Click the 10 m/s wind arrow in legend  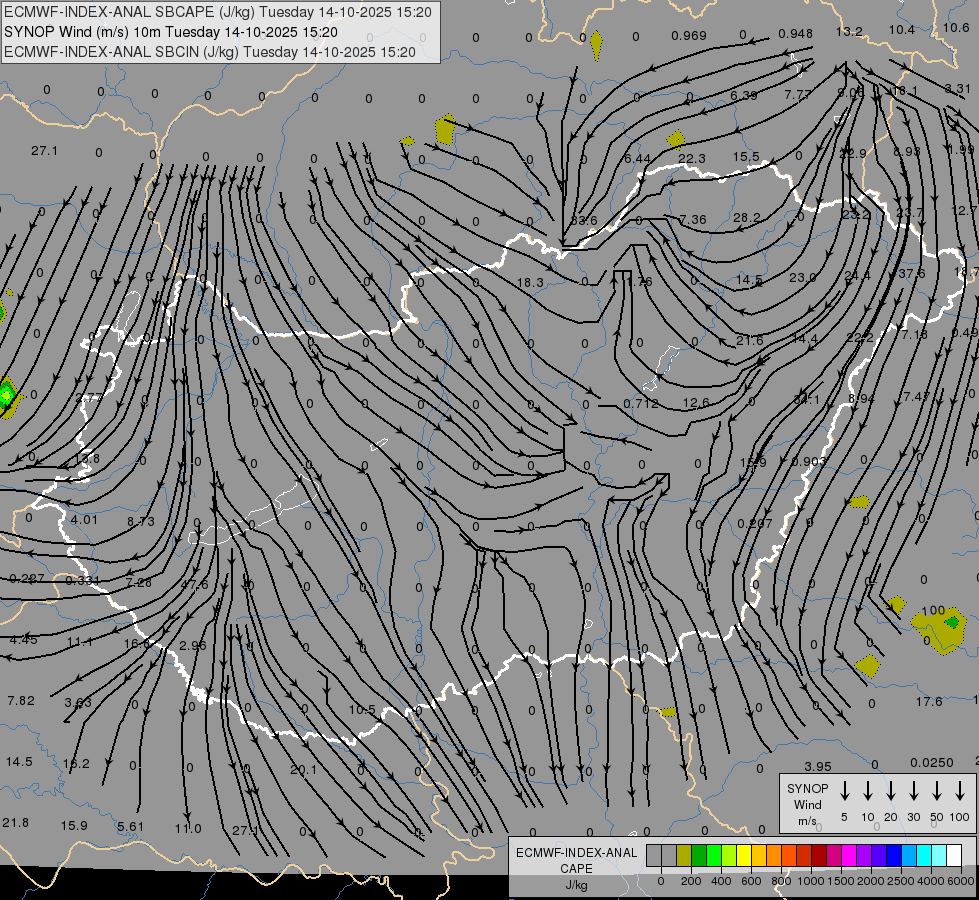pyautogui.click(x=868, y=791)
